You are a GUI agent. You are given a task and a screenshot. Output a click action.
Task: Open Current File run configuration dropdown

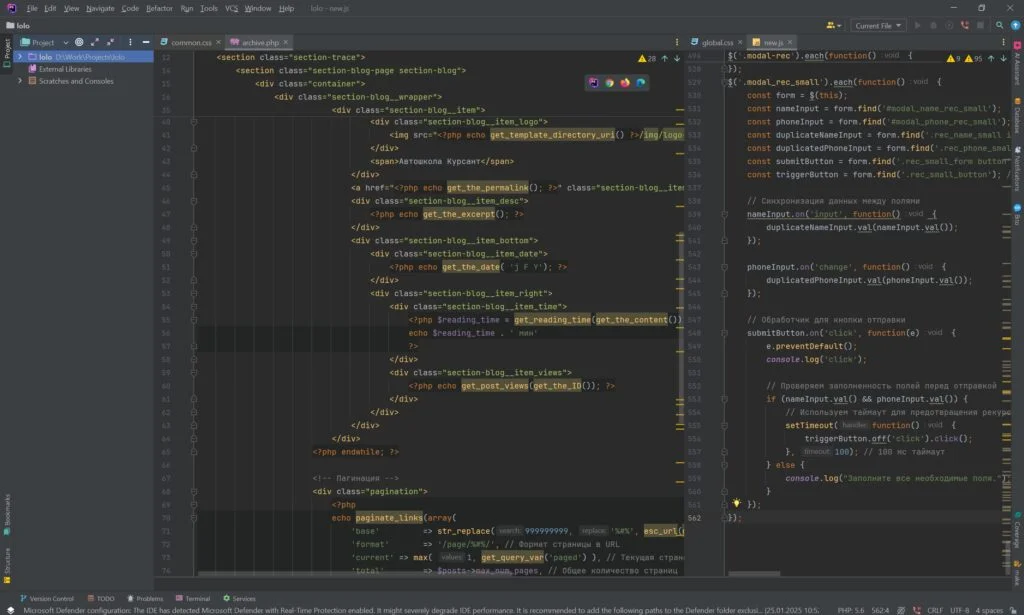click(x=878, y=25)
